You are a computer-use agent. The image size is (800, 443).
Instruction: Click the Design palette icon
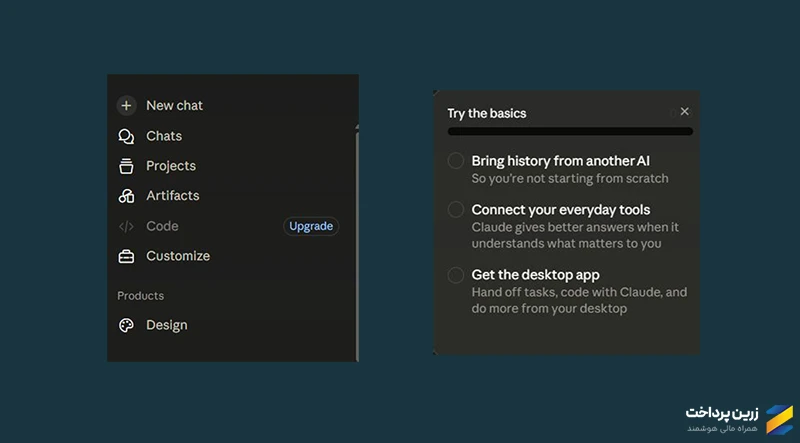click(126, 325)
